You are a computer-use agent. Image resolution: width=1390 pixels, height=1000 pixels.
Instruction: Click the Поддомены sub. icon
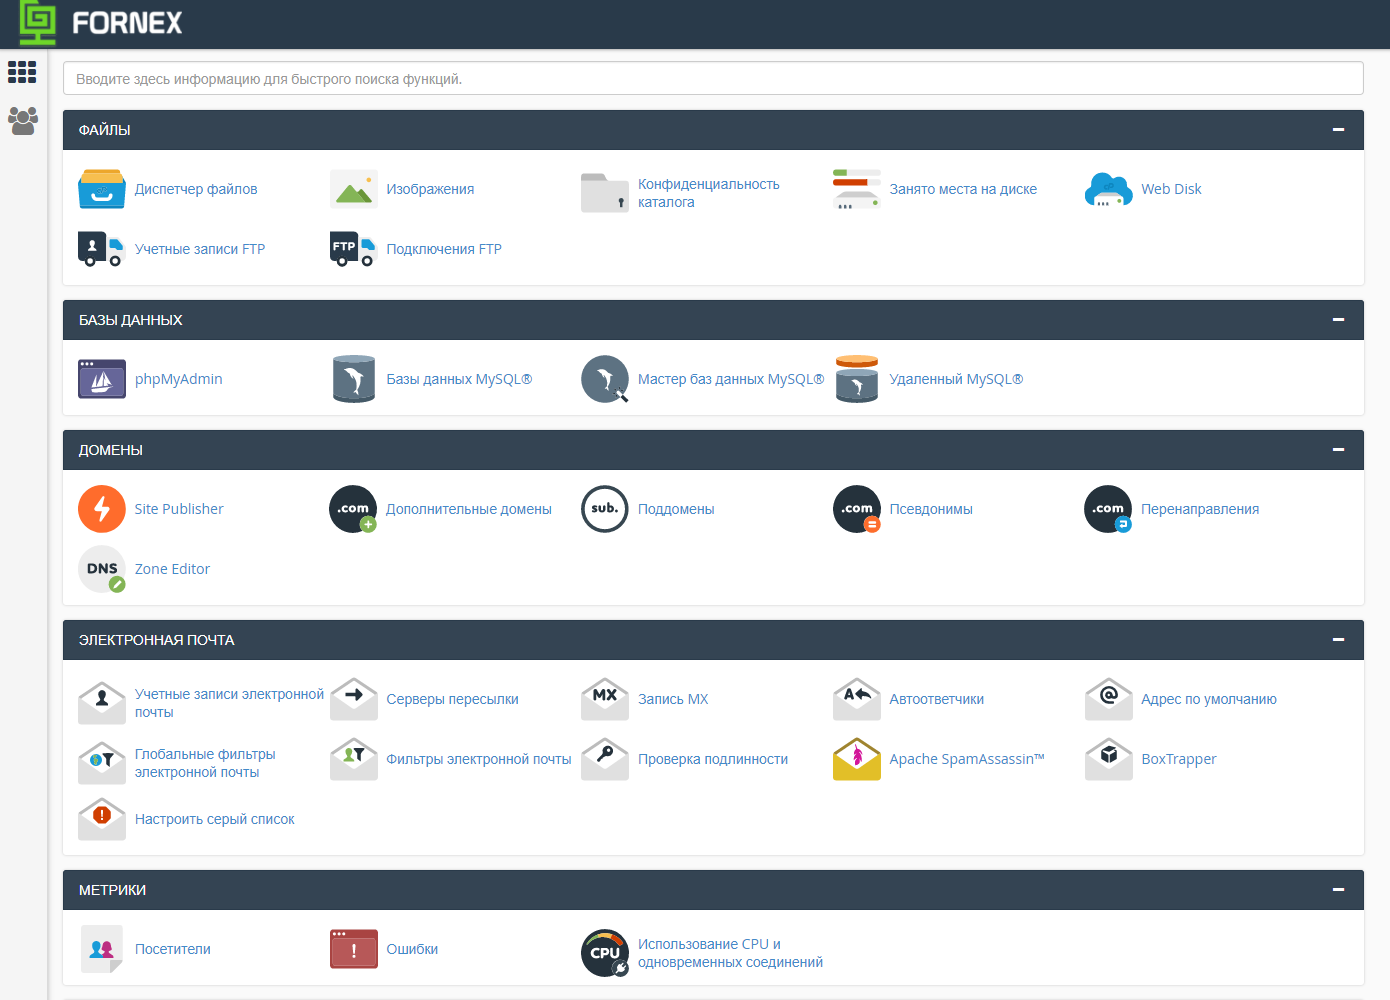(x=605, y=509)
